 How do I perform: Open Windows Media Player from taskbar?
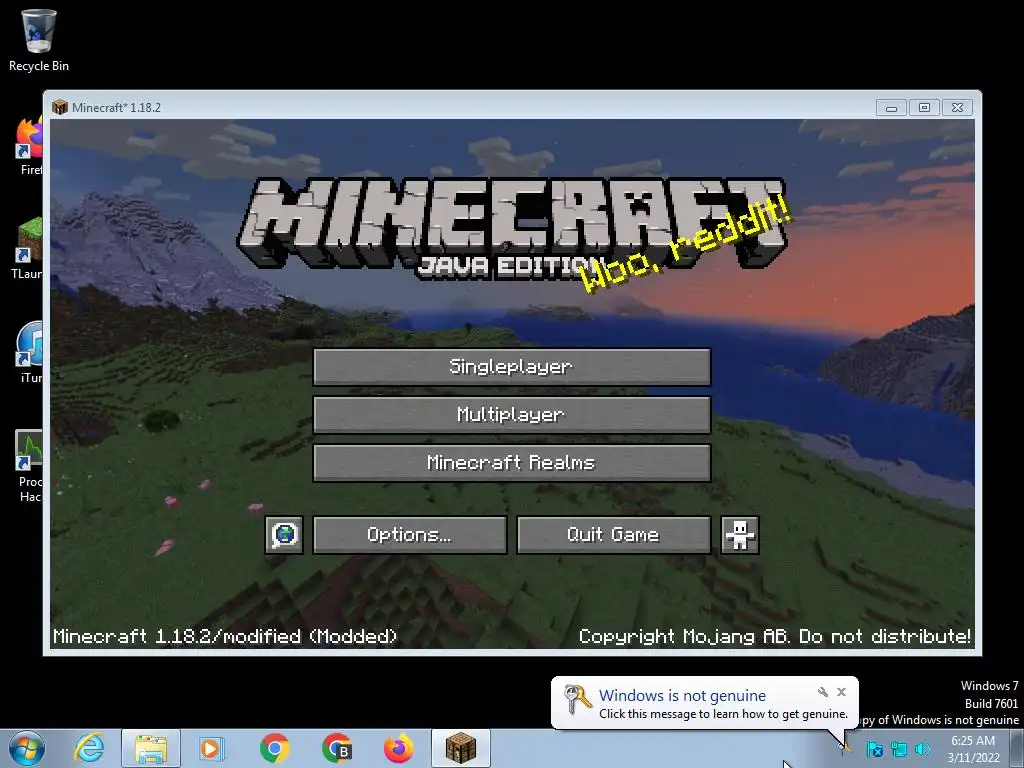[x=212, y=748]
